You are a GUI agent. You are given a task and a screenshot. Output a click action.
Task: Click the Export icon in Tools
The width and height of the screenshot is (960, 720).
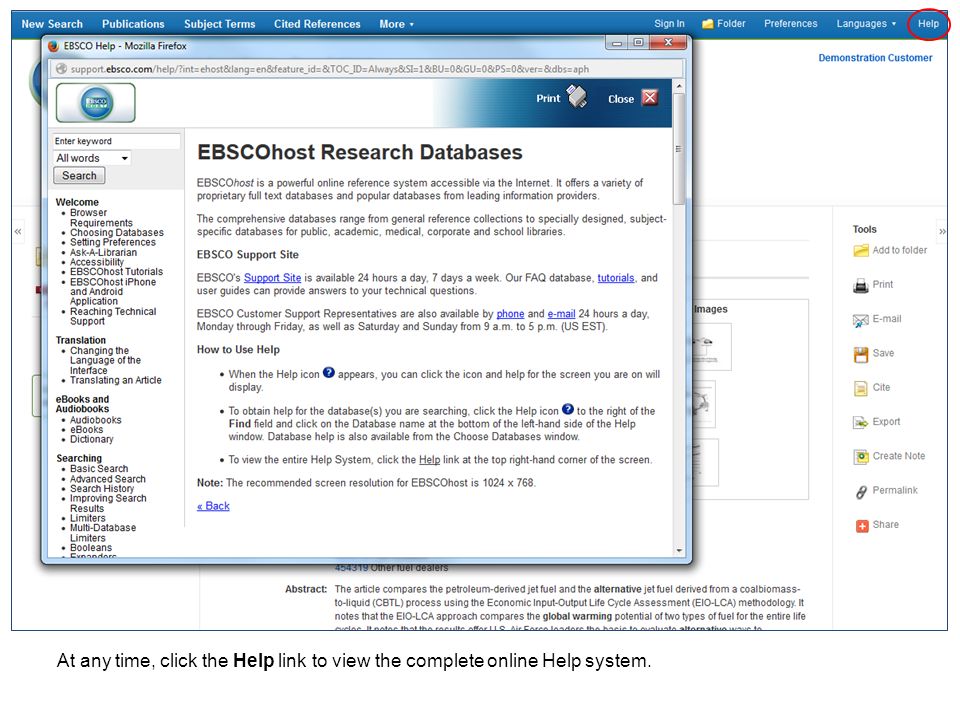click(x=861, y=422)
